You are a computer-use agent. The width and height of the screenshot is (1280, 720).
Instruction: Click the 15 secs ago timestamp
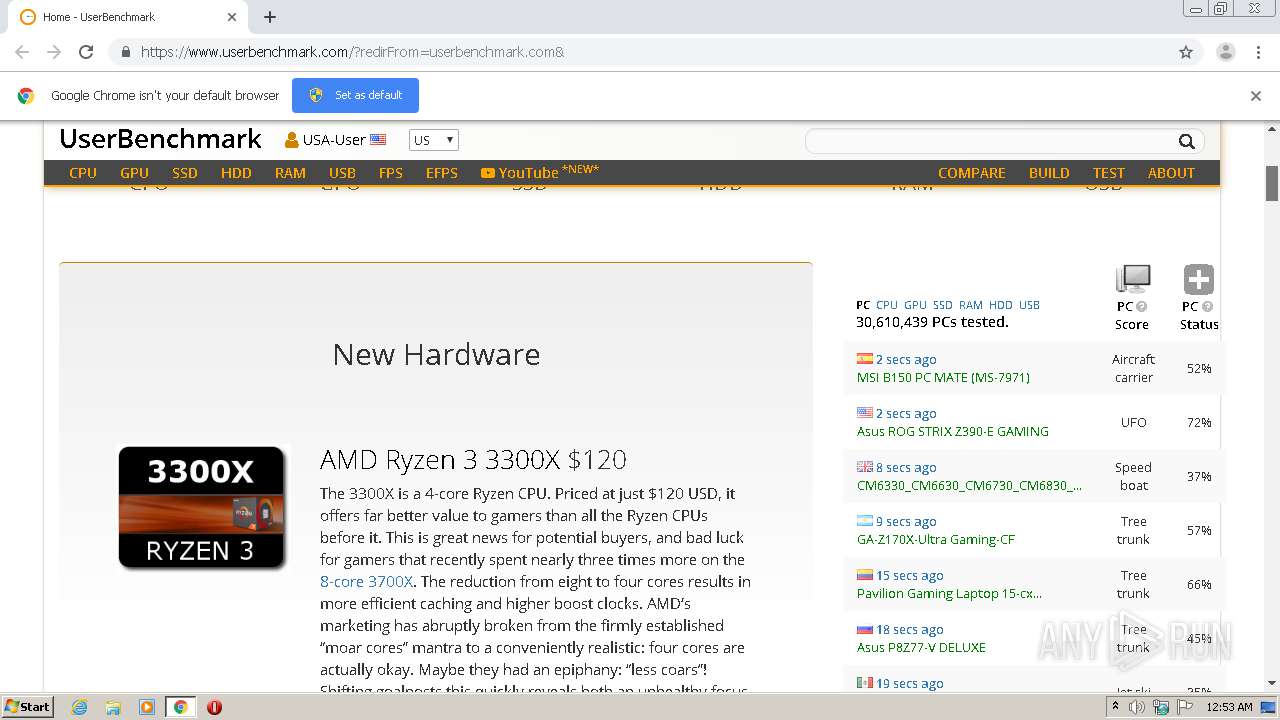pyautogui.click(x=910, y=575)
